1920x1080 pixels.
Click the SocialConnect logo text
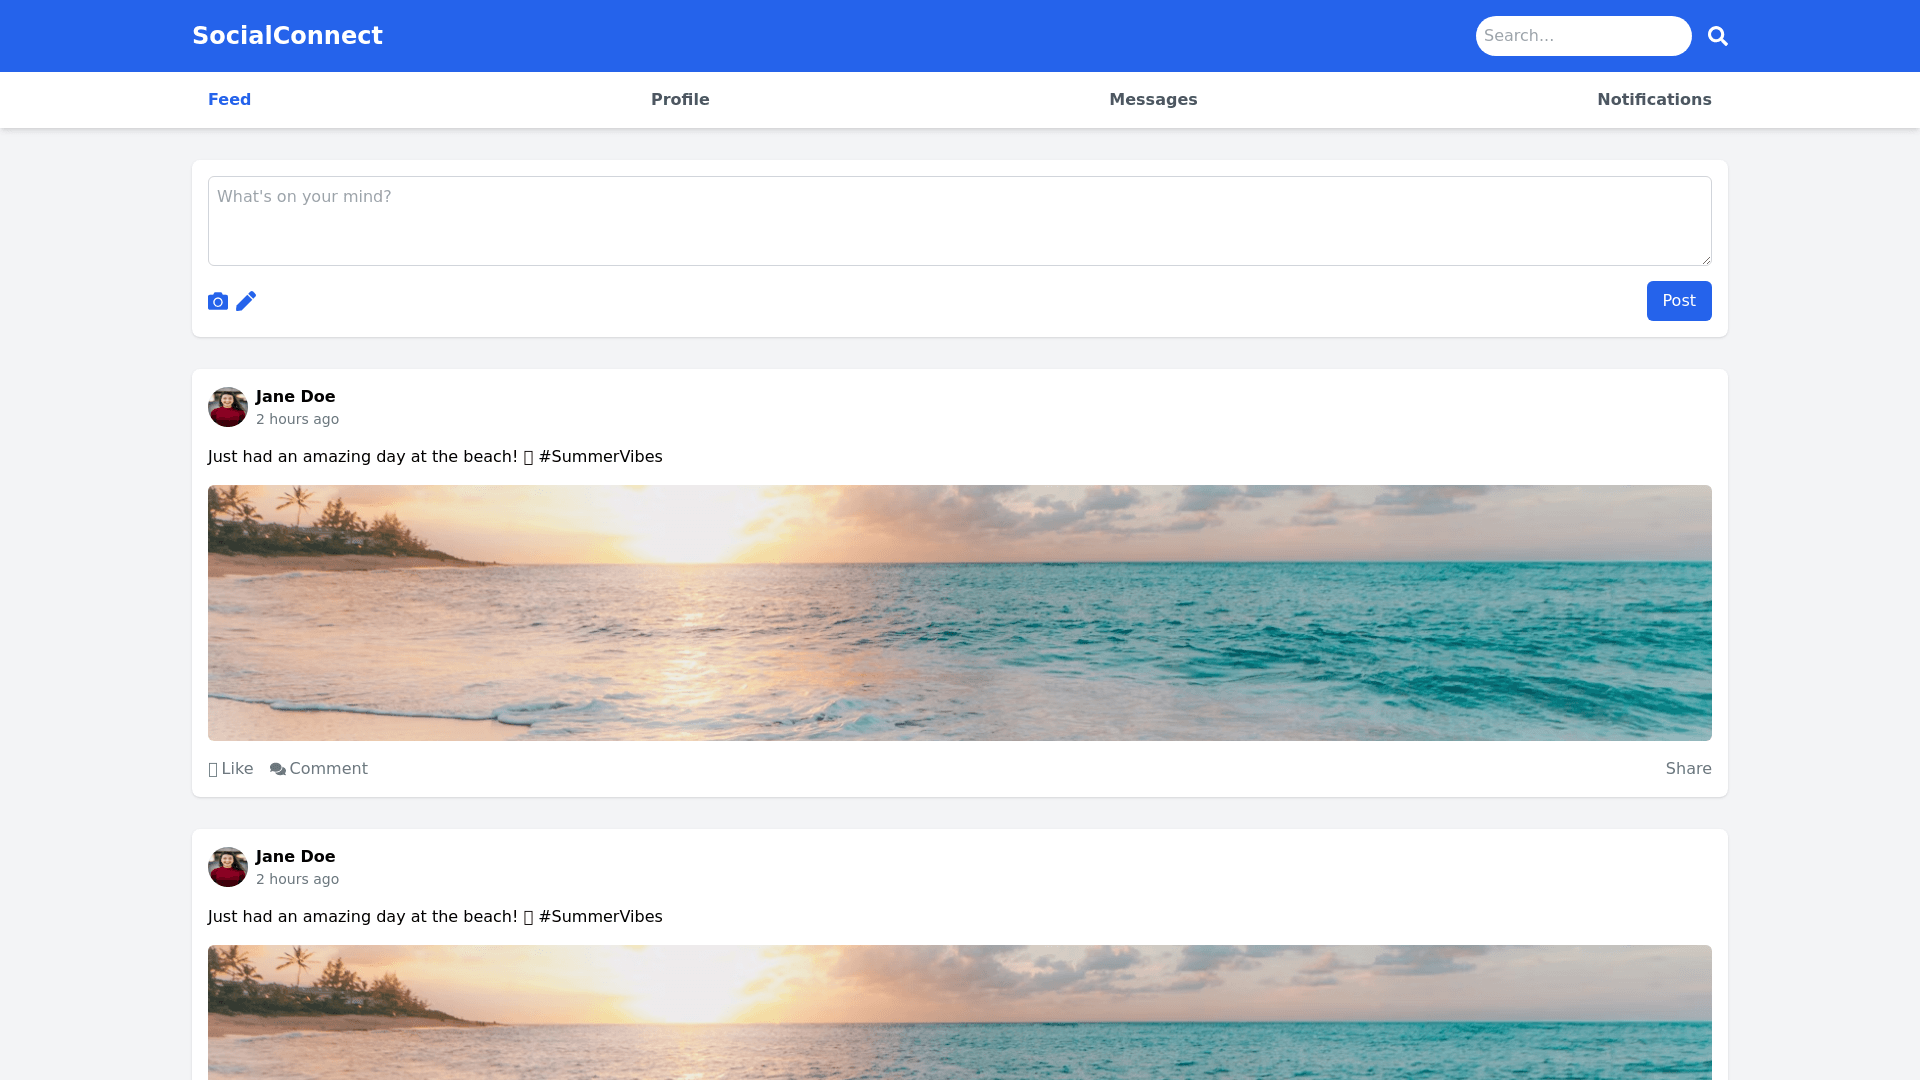click(x=287, y=36)
